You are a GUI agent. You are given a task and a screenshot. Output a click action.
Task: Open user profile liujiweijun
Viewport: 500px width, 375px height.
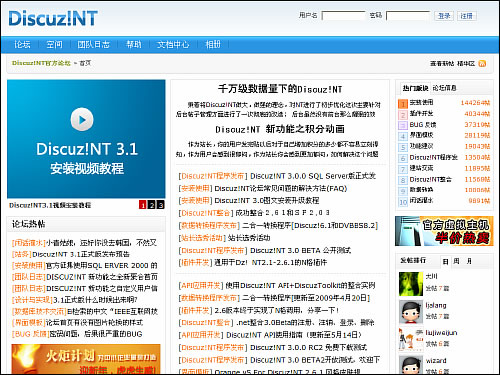pos(441,333)
